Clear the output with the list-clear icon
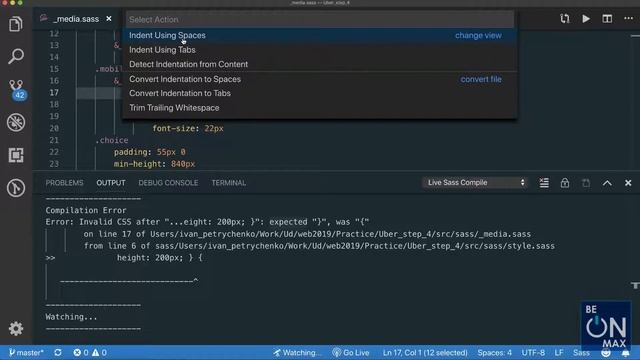 [544, 183]
